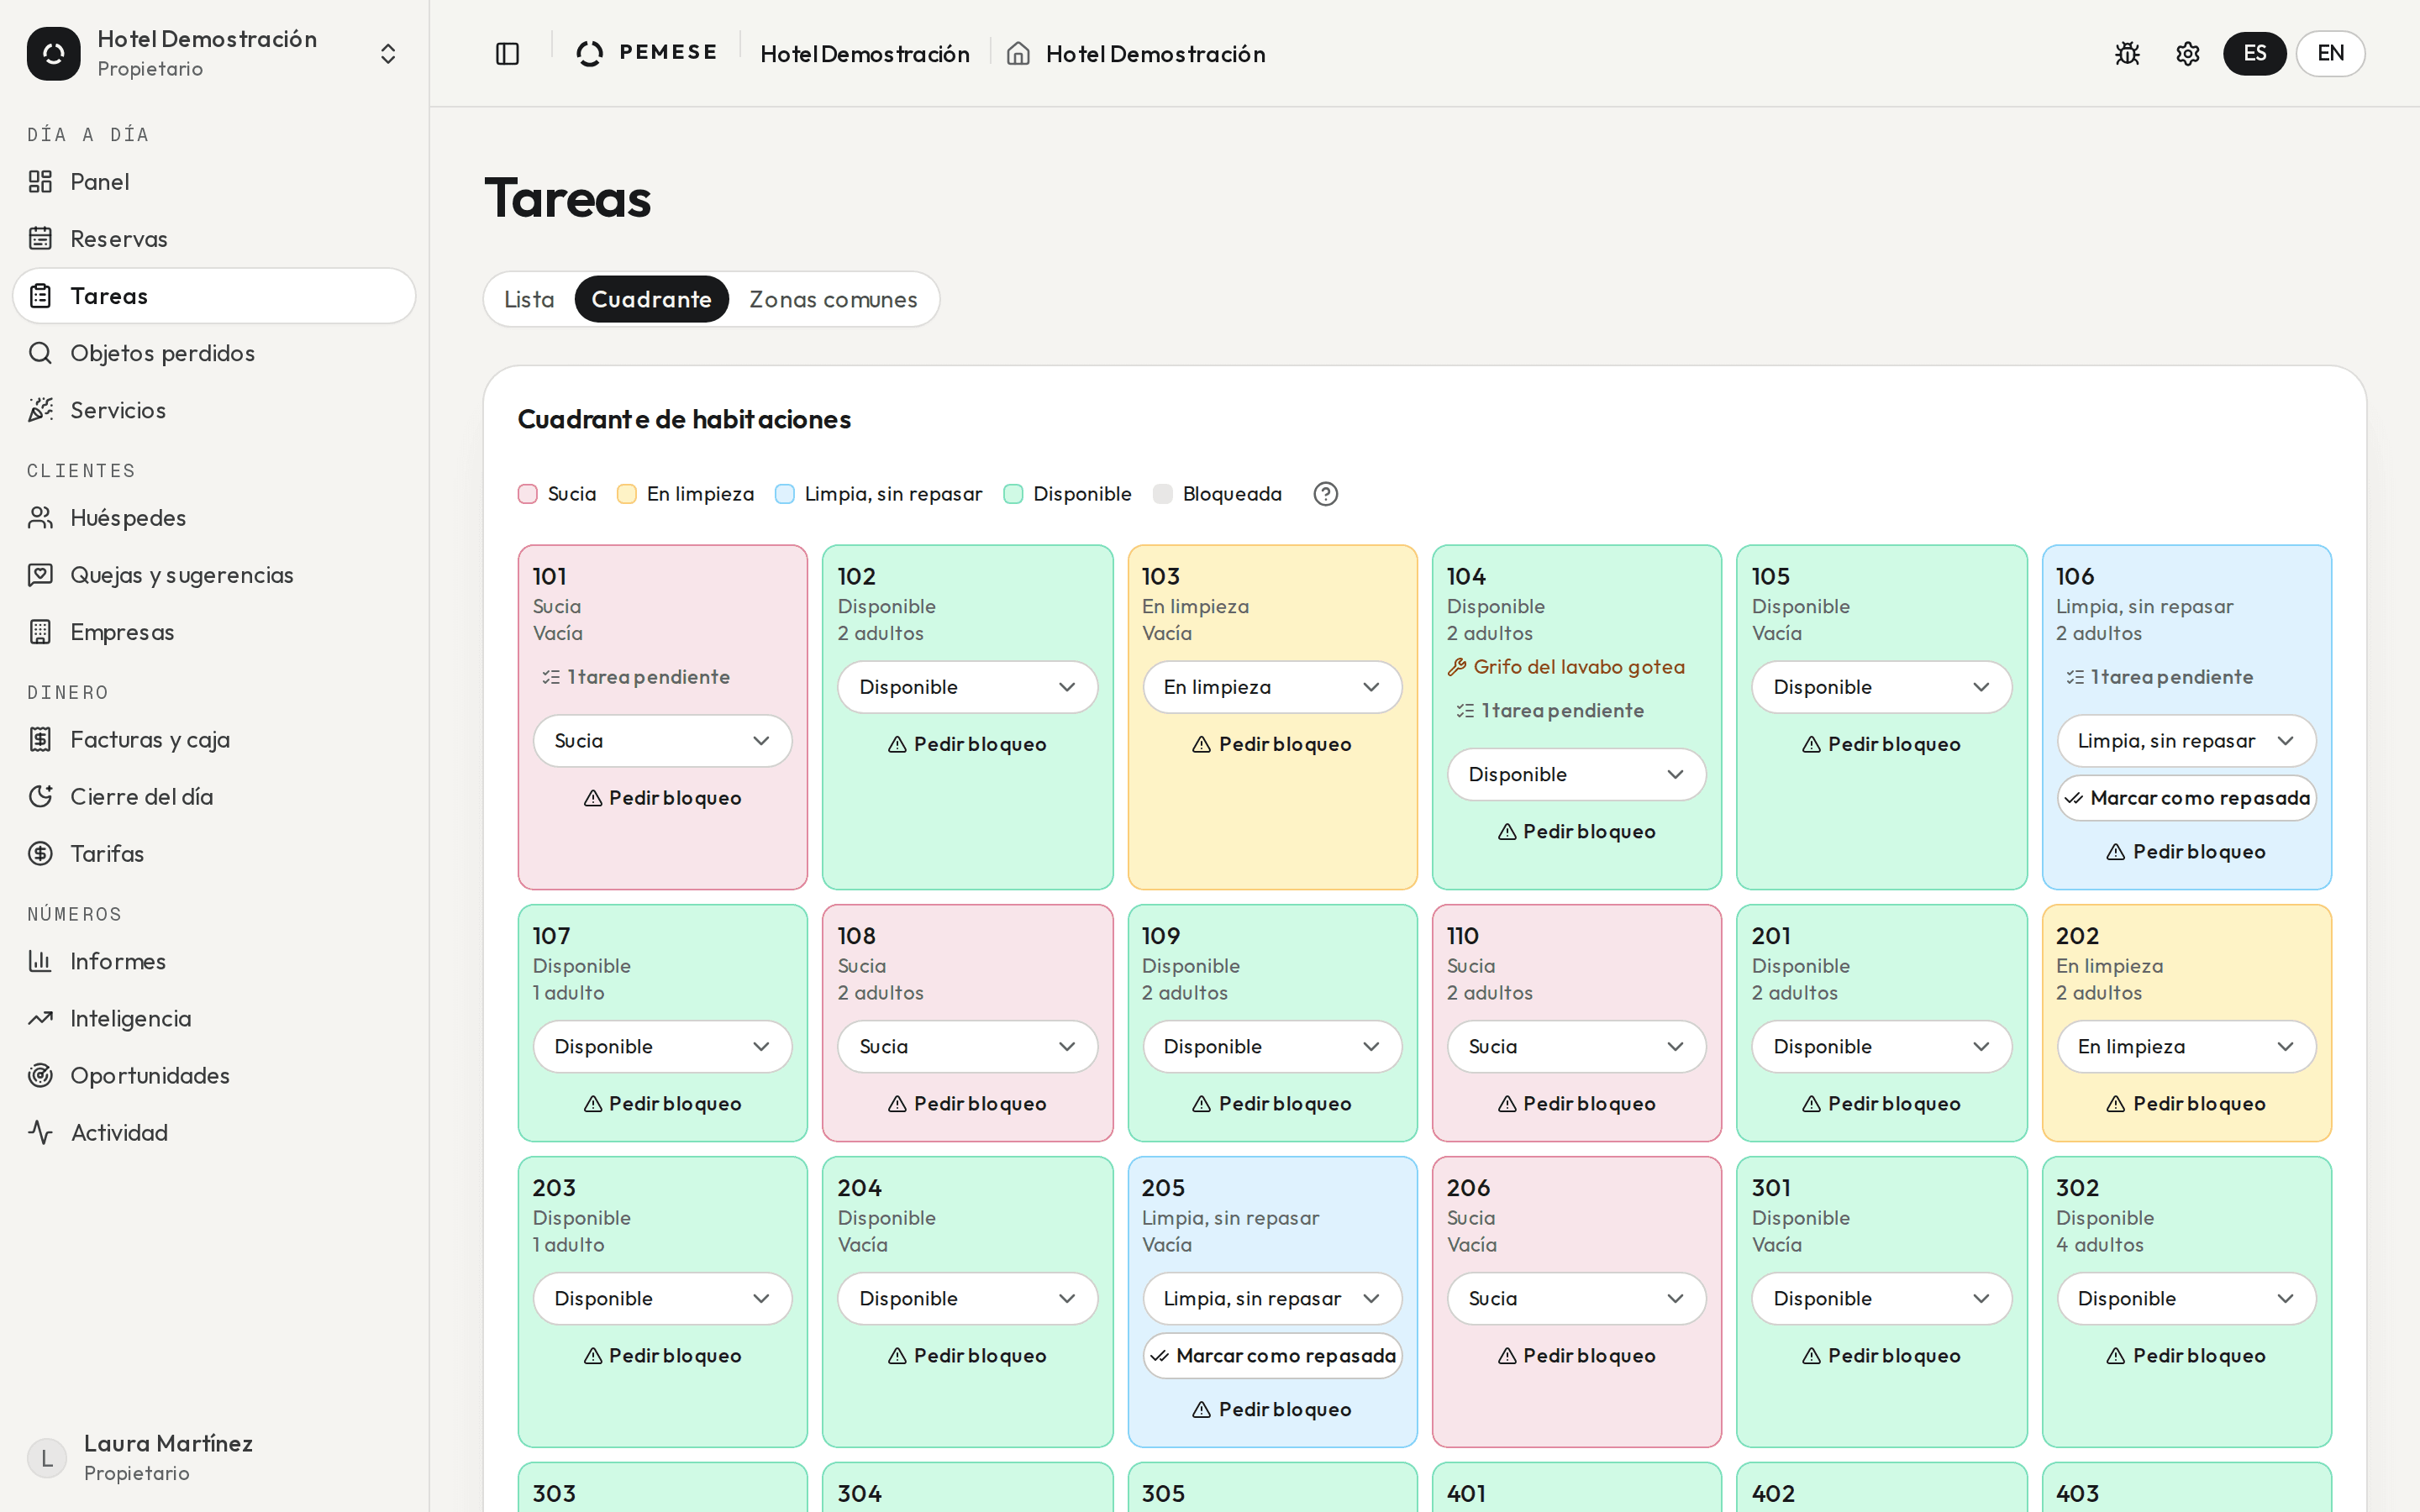Open room 103 En limpieza dropdown
The height and width of the screenshot is (1512, 2420).
point(1272,687)
